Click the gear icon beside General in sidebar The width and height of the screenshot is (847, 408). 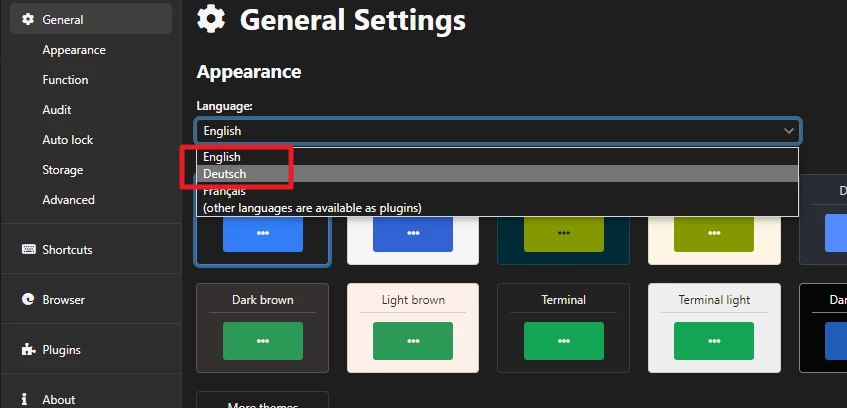pos(28,19)
